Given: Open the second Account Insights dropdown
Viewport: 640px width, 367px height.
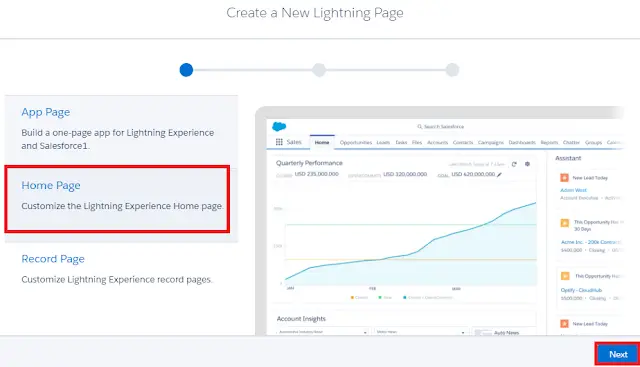Looking at the screenshot, I should [x=420, y=331].
